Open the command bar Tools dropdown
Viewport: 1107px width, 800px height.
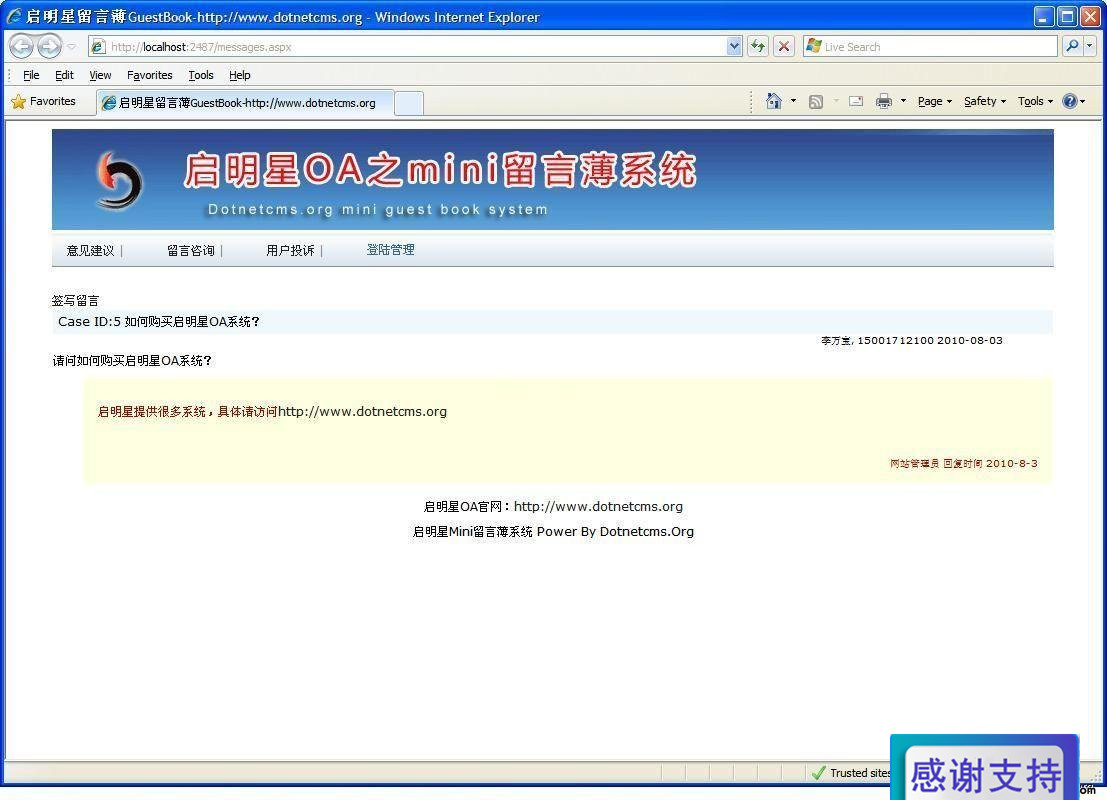coord(1035,102)
